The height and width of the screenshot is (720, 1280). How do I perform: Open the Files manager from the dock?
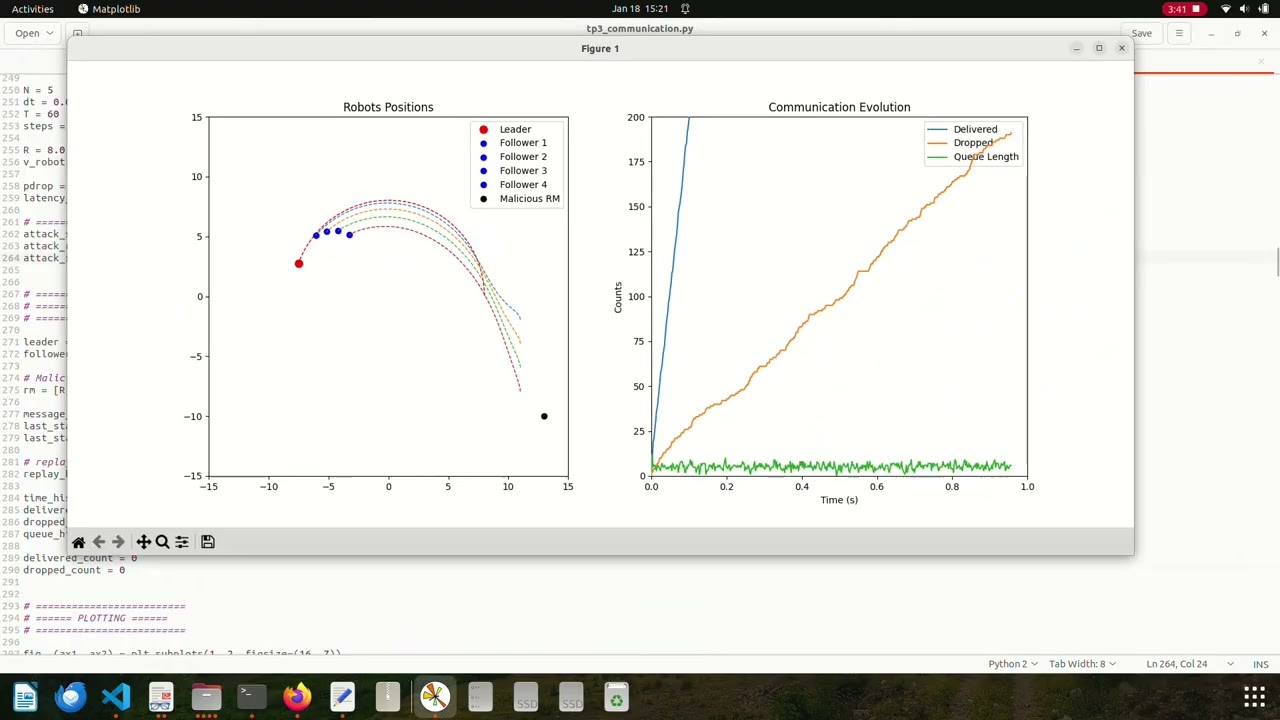(206, 697)
